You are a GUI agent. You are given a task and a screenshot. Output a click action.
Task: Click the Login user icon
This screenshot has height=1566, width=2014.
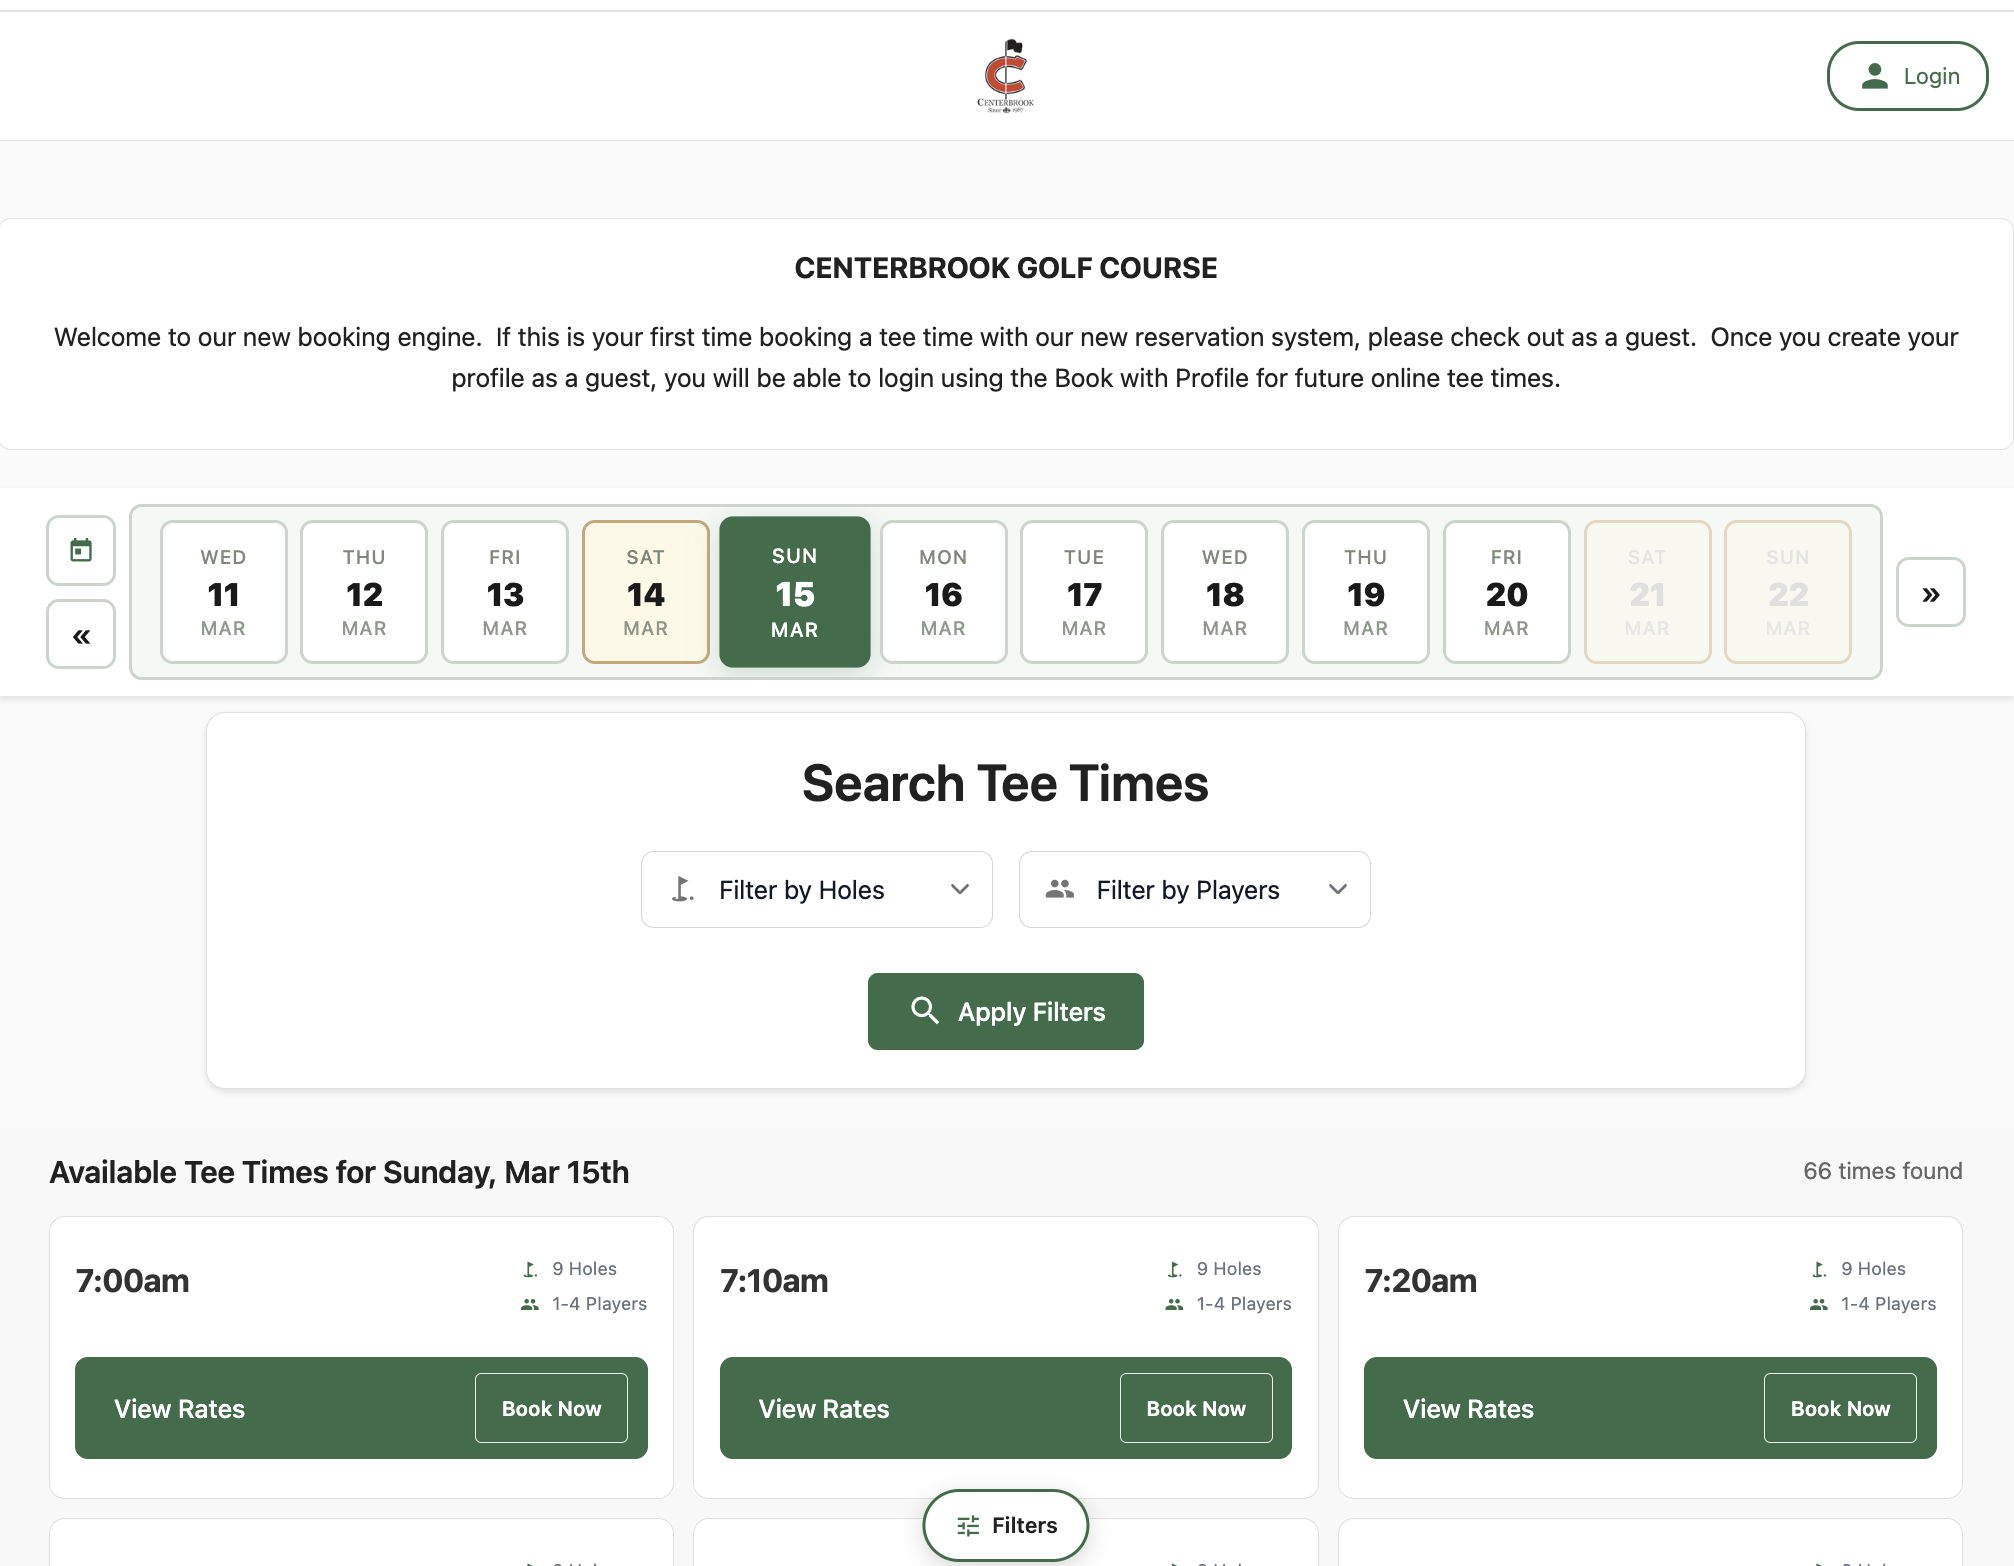tap(1874, 76)
